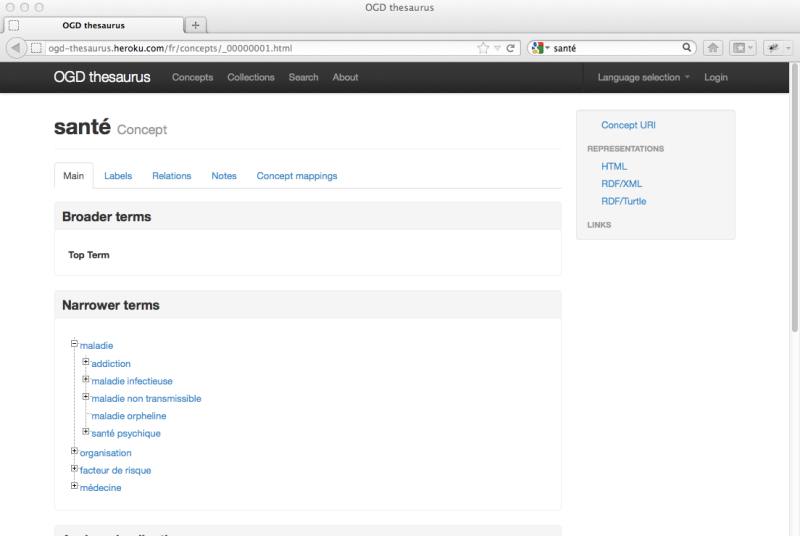Open the Language selection dropdown

tap(643, 78)
